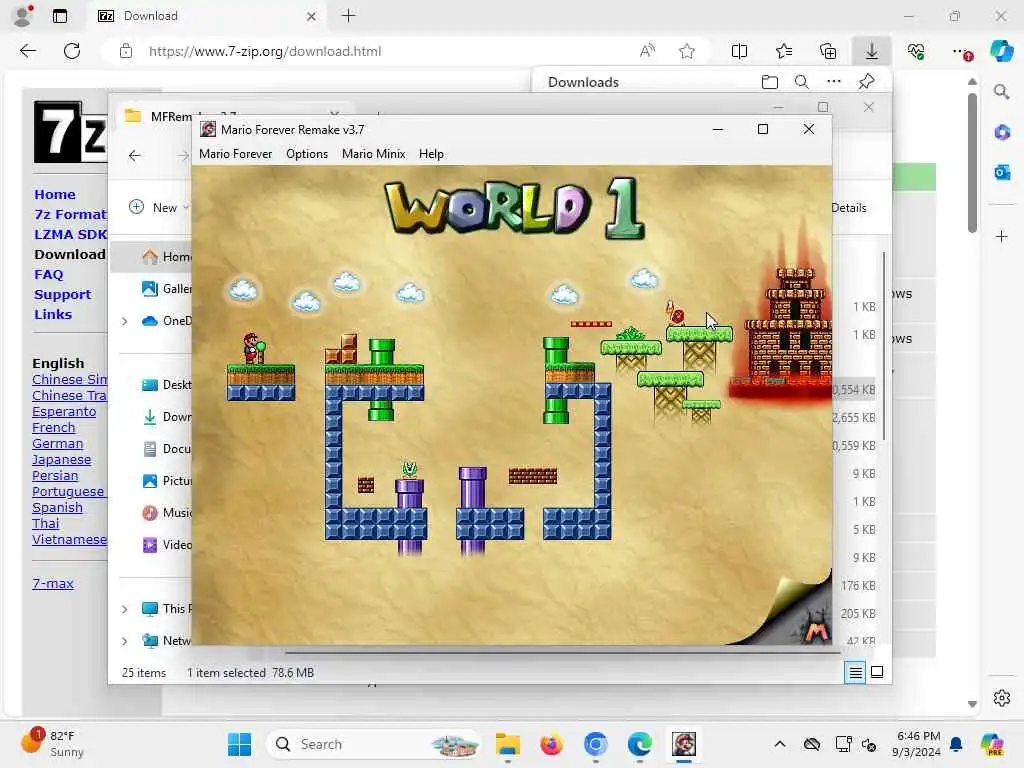The width and height of the screenshot is (1024, 768).
Task: Click New button in File Explorer
Action: click(157, 207)
